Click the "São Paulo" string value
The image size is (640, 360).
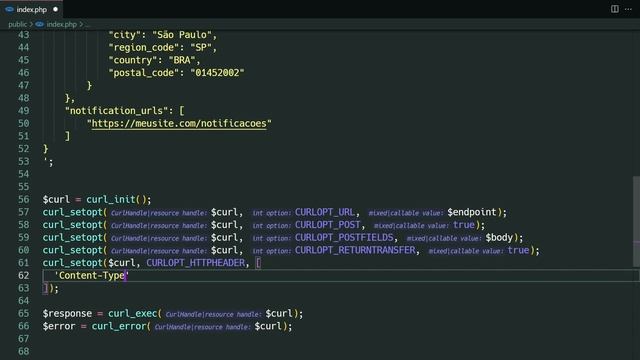point(182,35)
